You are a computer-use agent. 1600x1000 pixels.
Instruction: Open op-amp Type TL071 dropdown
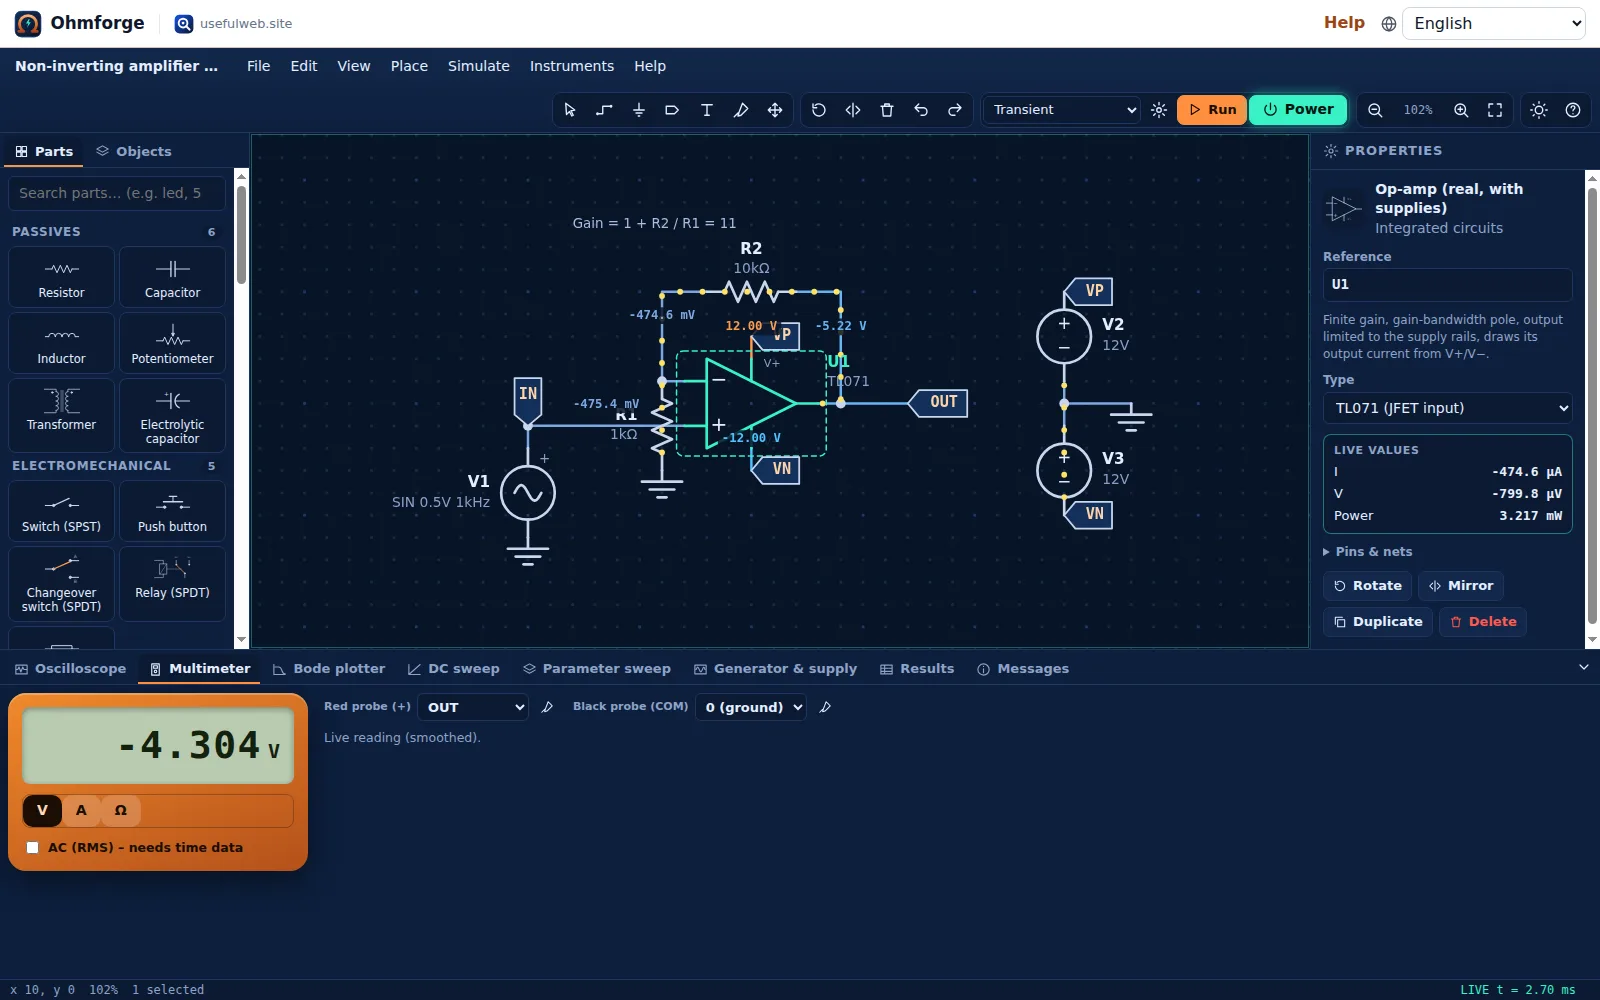click(x=1447, y=408)
